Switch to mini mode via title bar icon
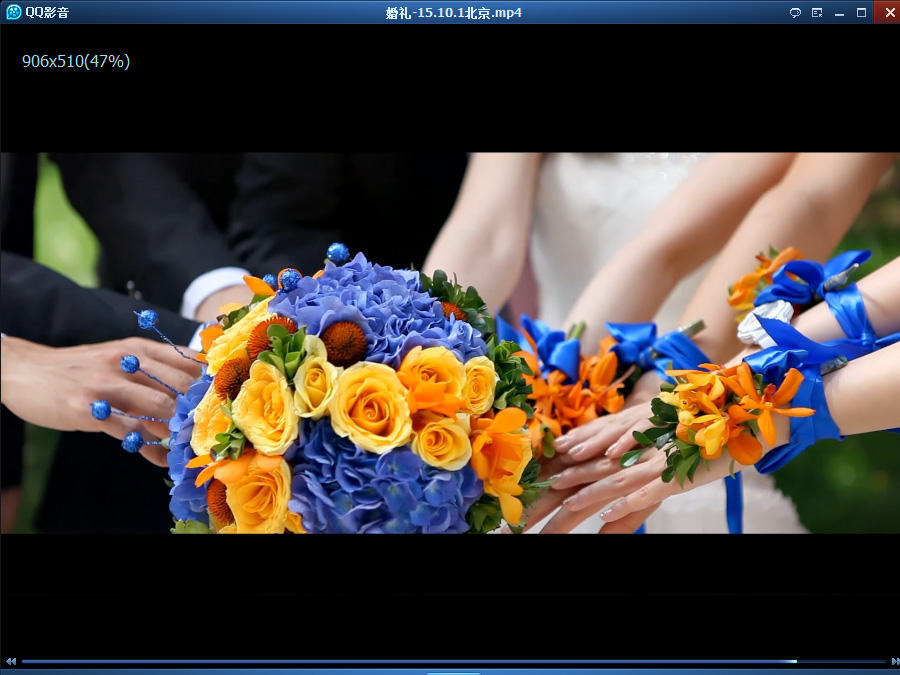Viewport: 900px width, 675px height. click(817, 13)
